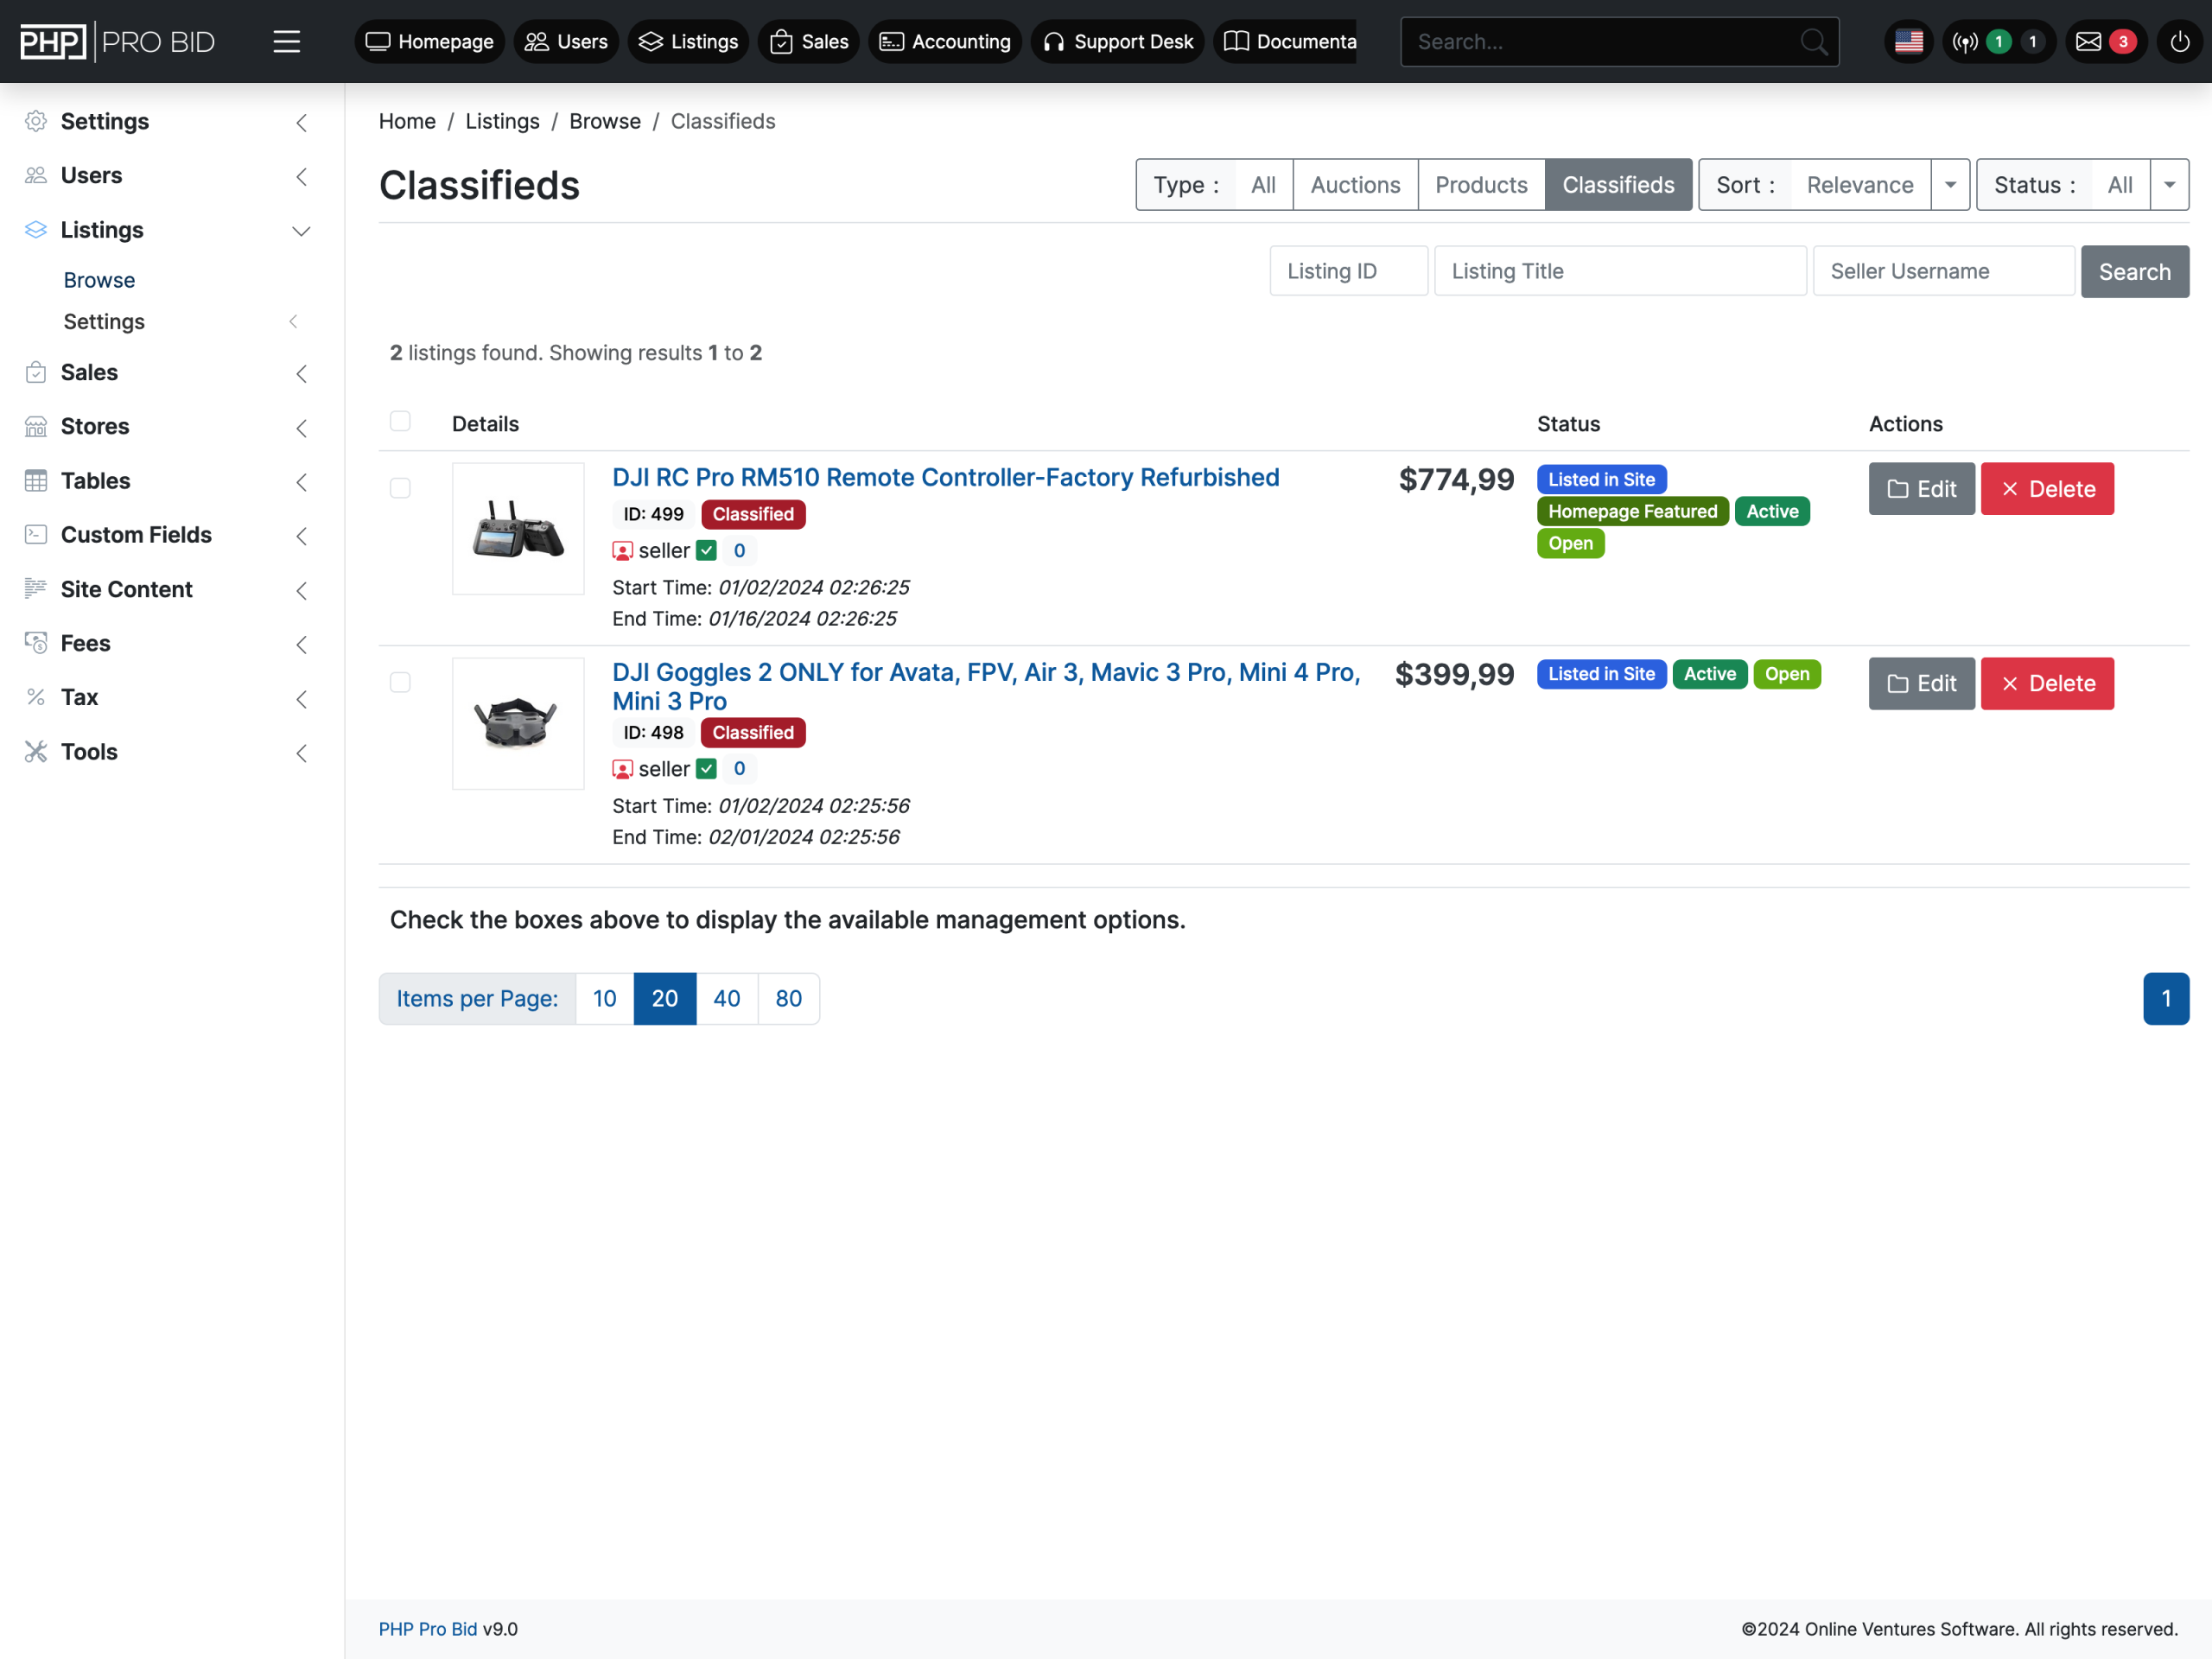Delete the DJI Goggles 2 listing
This screenshot has height=1659, width=2212.
coord(2046,683)
